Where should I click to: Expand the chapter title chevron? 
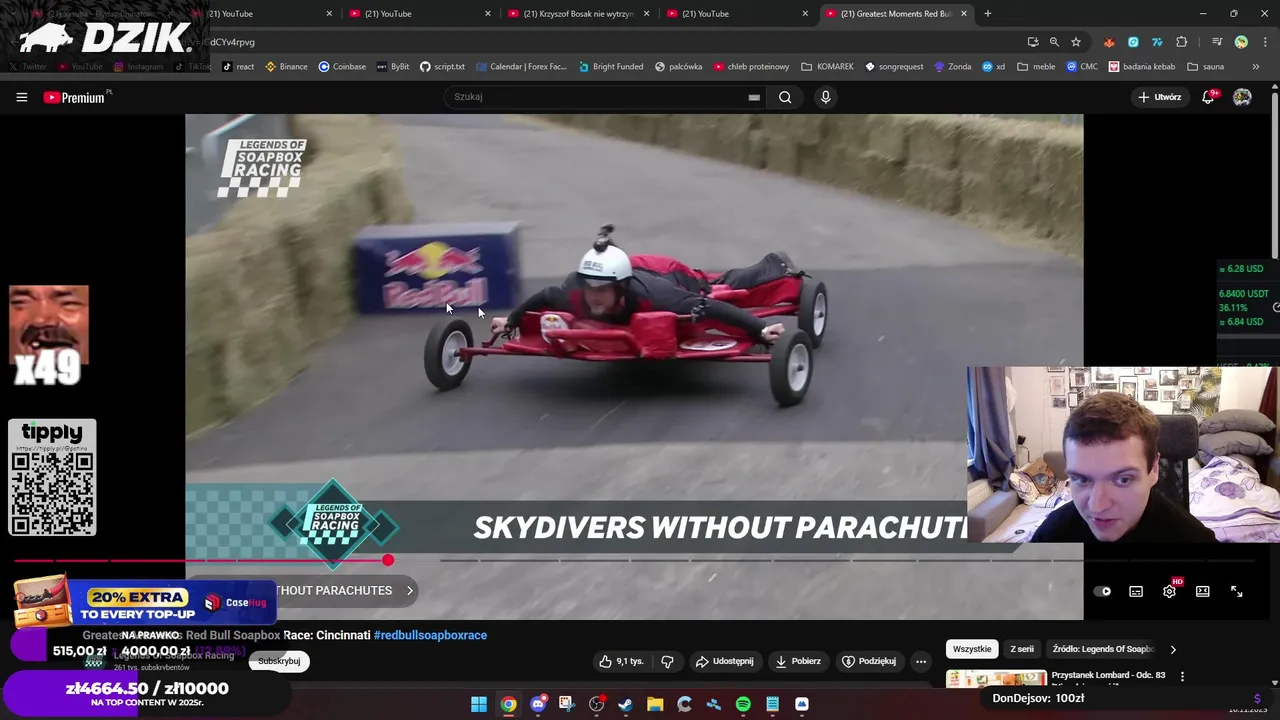click(409, 590)
